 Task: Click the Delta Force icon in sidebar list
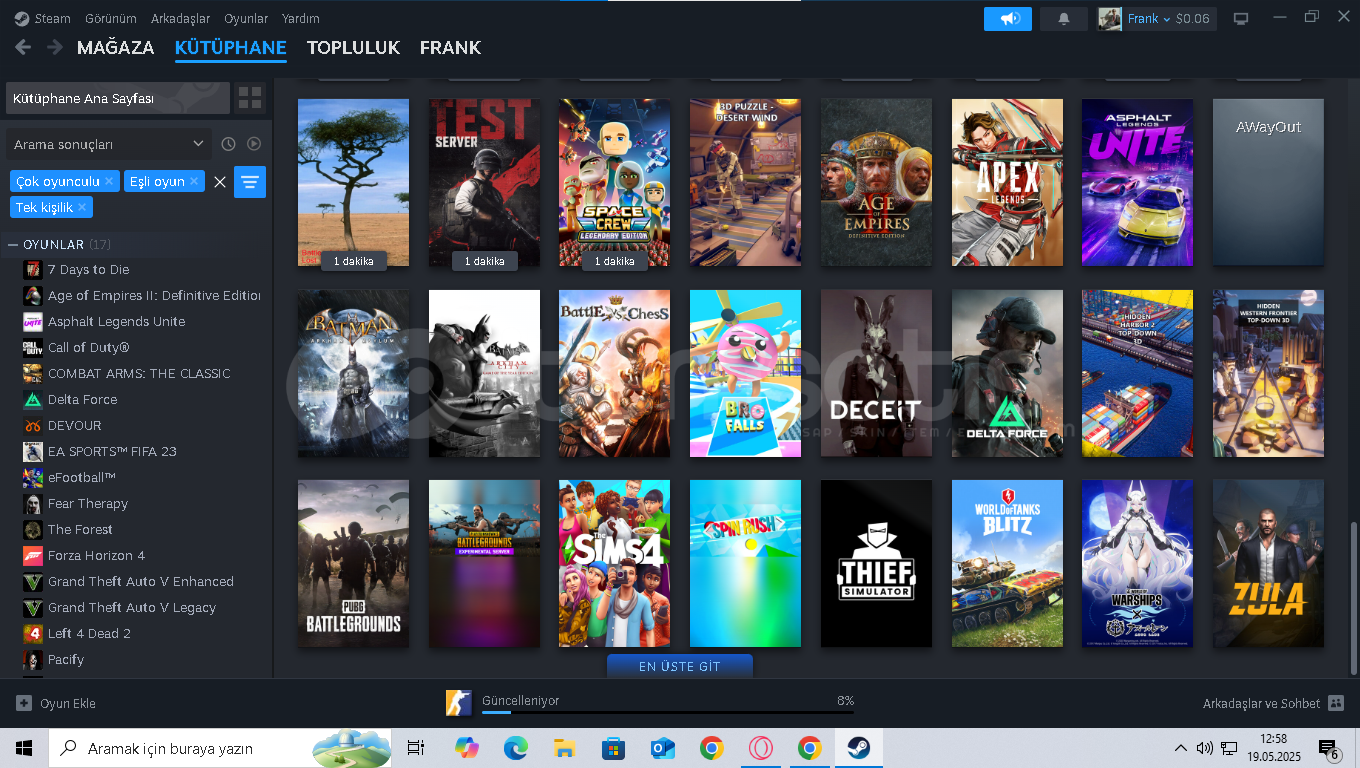33,399
